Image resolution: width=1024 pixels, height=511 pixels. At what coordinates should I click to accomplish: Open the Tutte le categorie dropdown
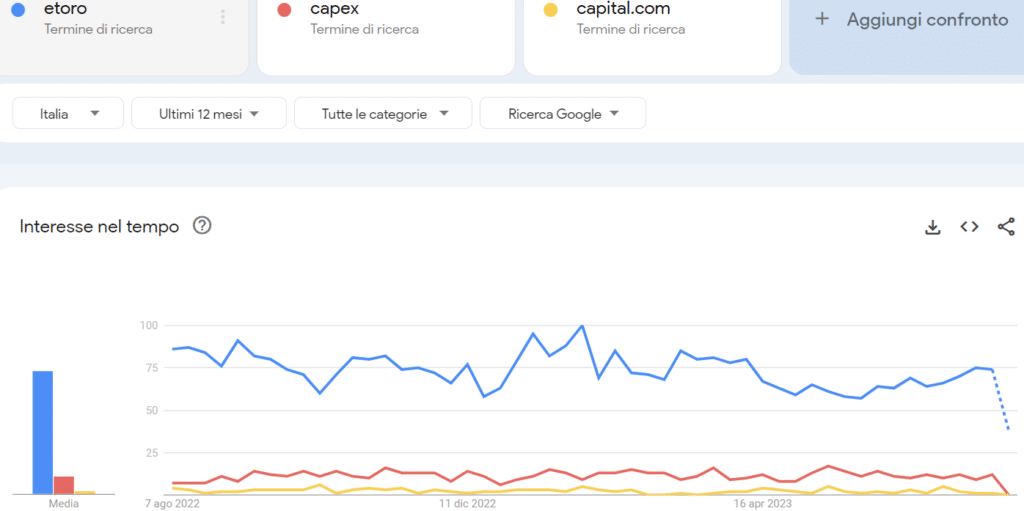pyautogui.click(x=383, y=114)
